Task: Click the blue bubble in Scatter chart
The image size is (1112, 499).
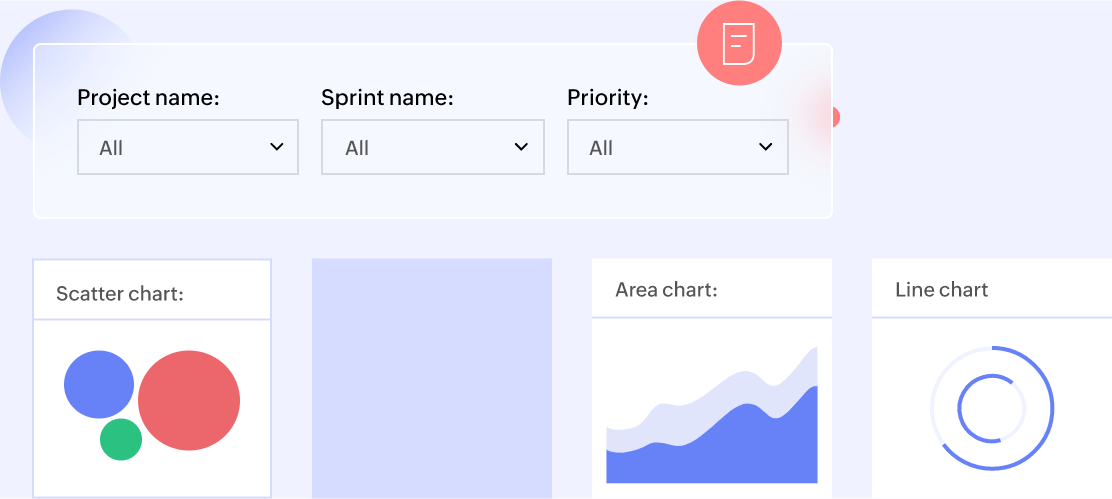Action: [x=98, y=384]
